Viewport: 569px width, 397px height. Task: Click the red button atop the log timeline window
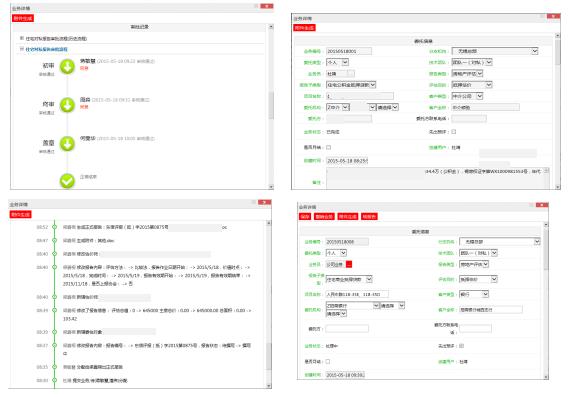coord(21,214)
